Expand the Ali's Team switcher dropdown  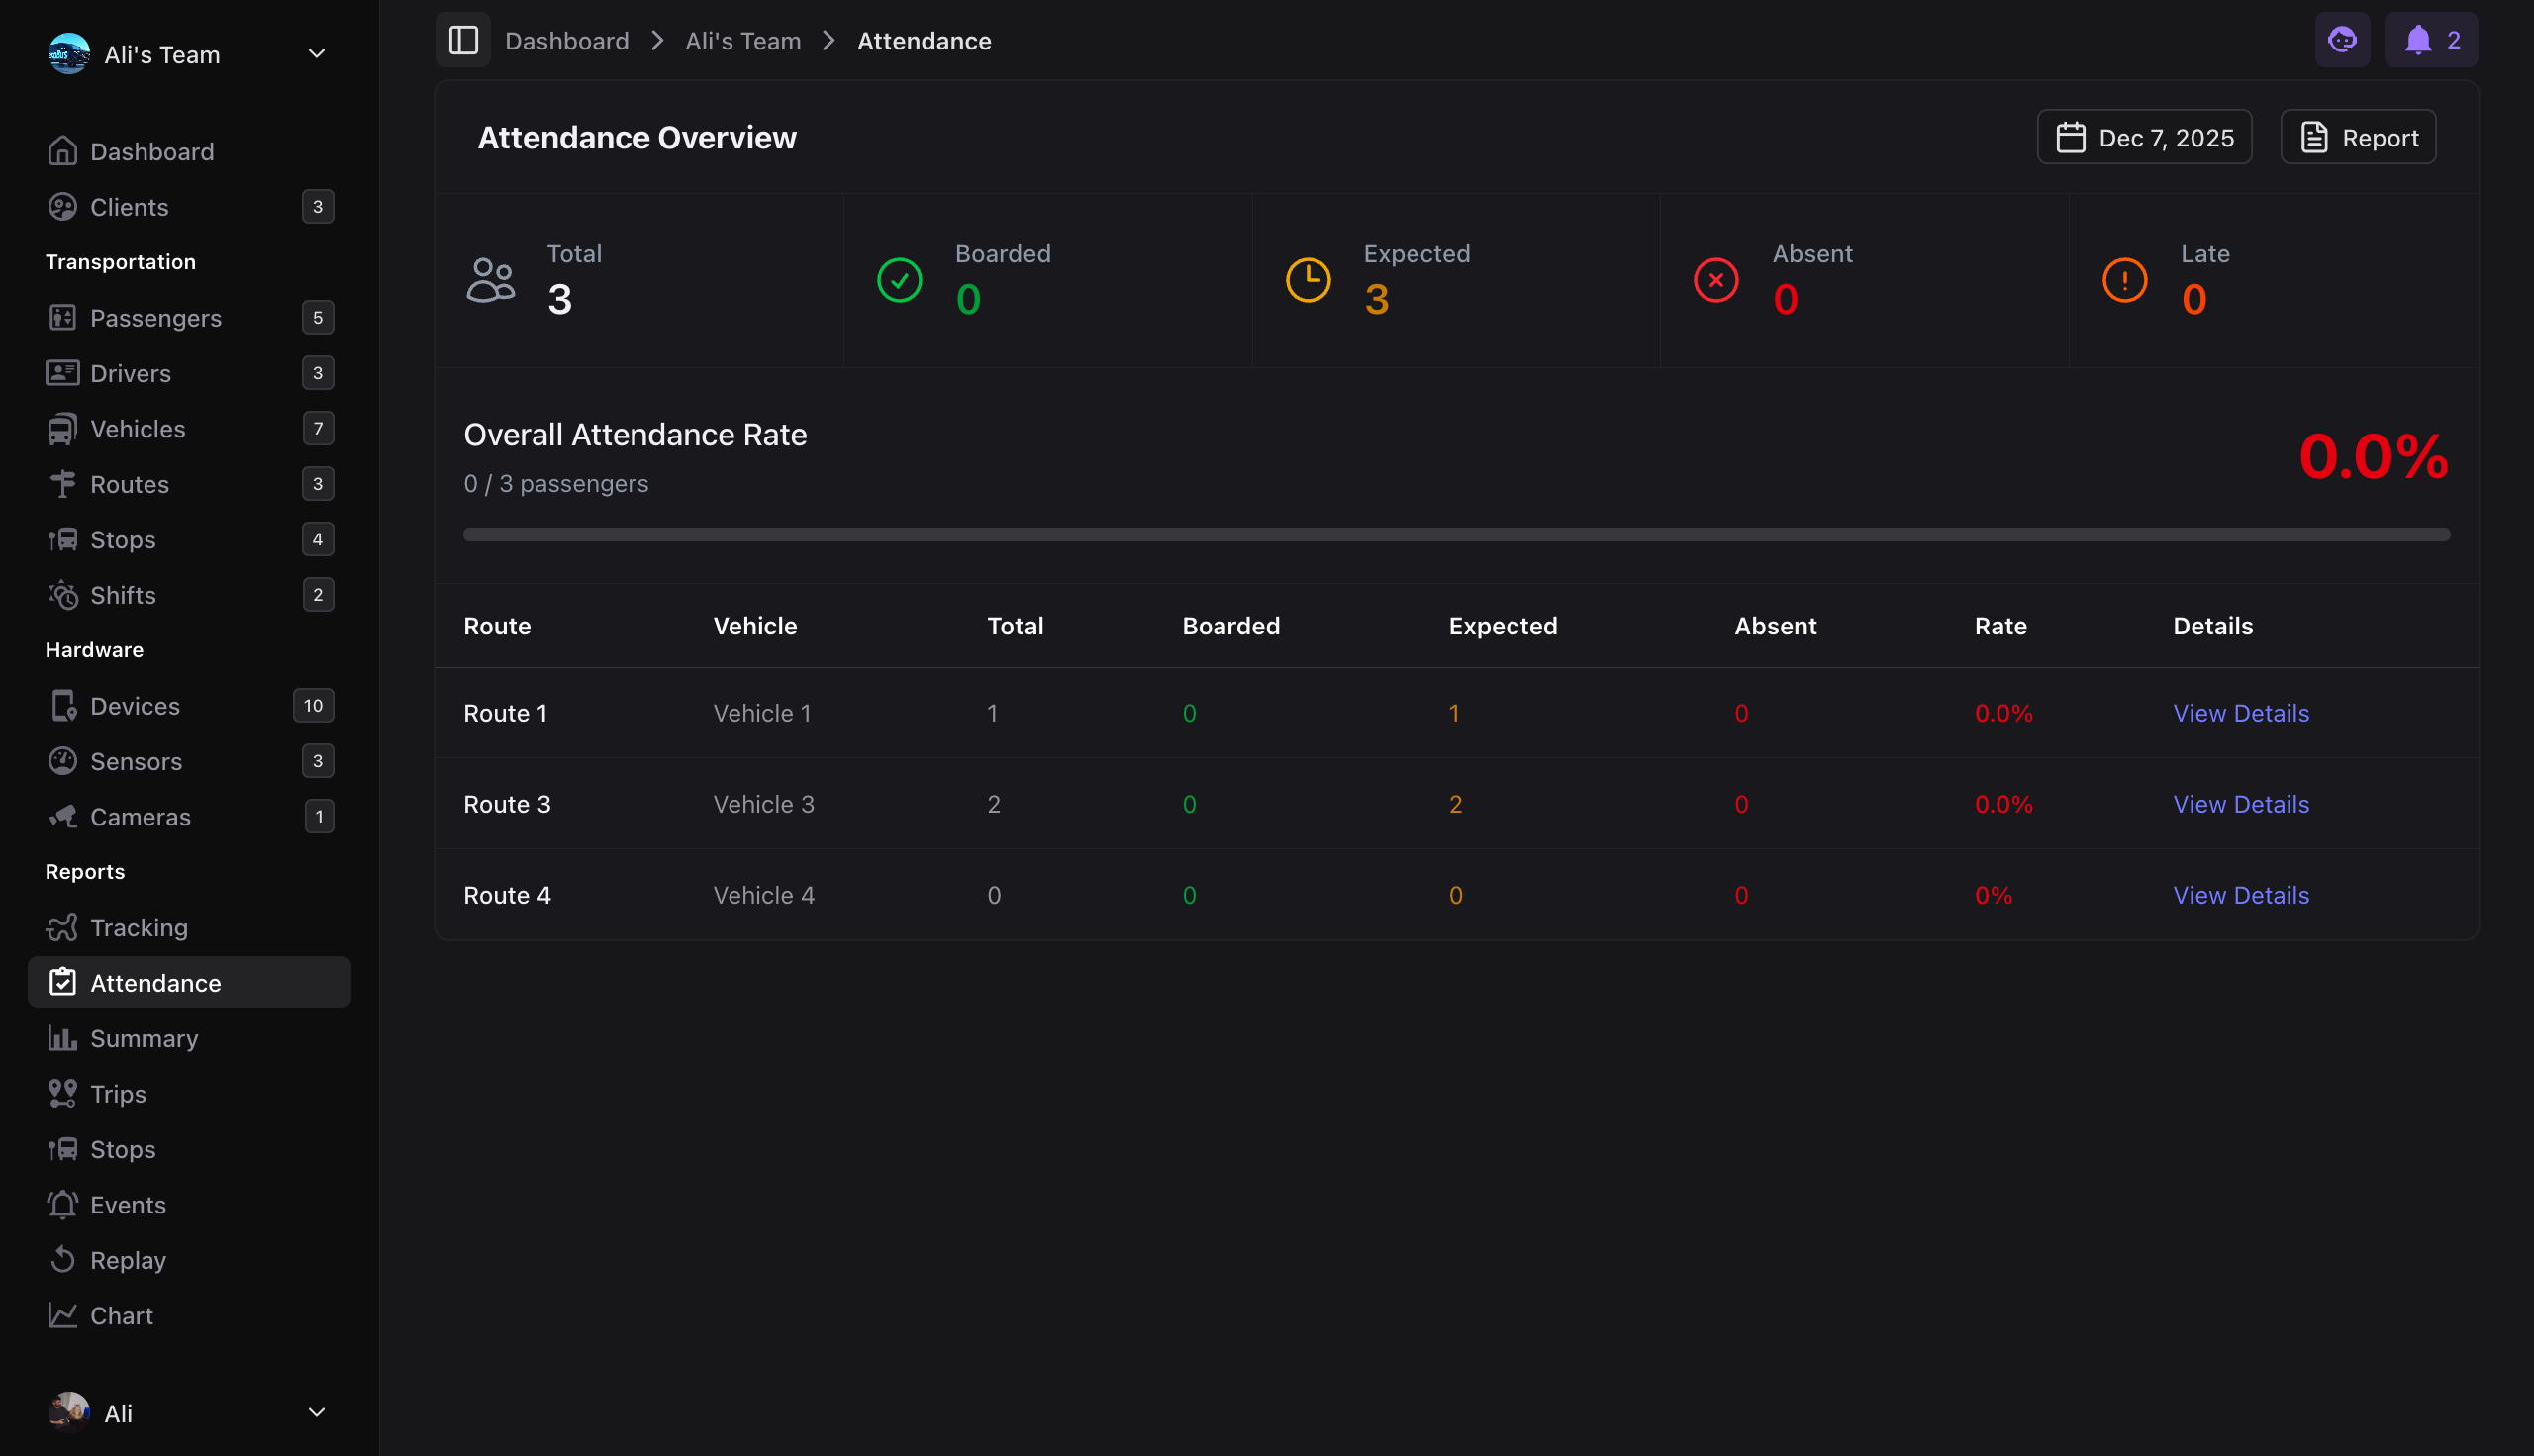coord(316,54)
